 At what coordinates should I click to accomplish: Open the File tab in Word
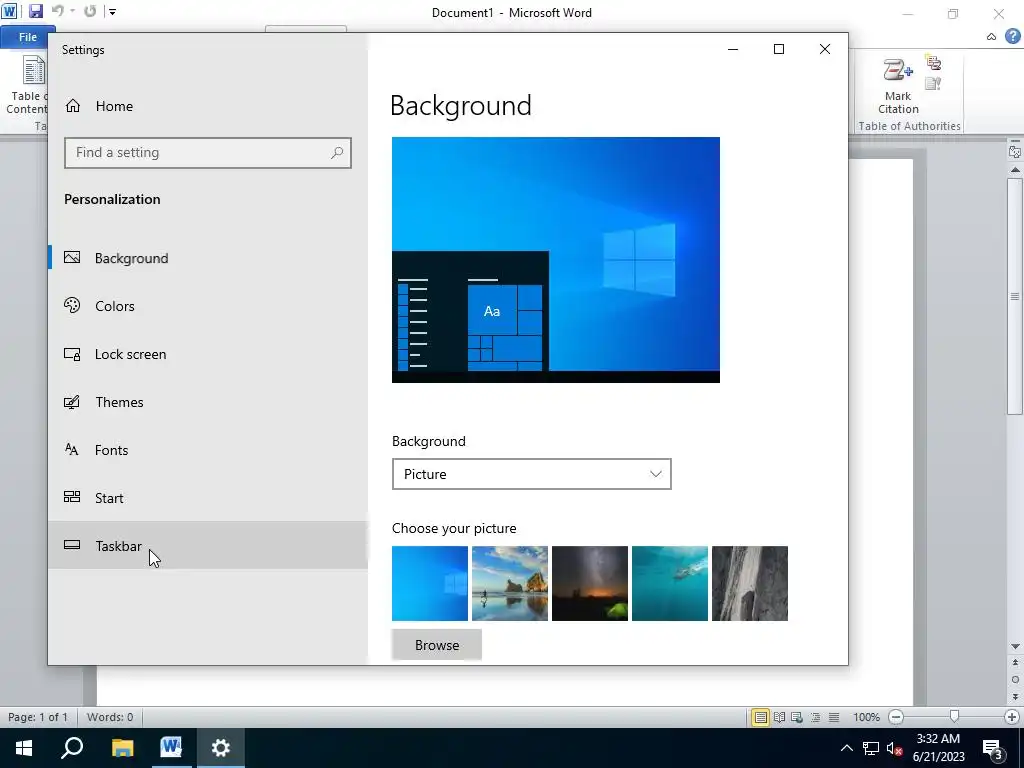(x=27, y=37)
